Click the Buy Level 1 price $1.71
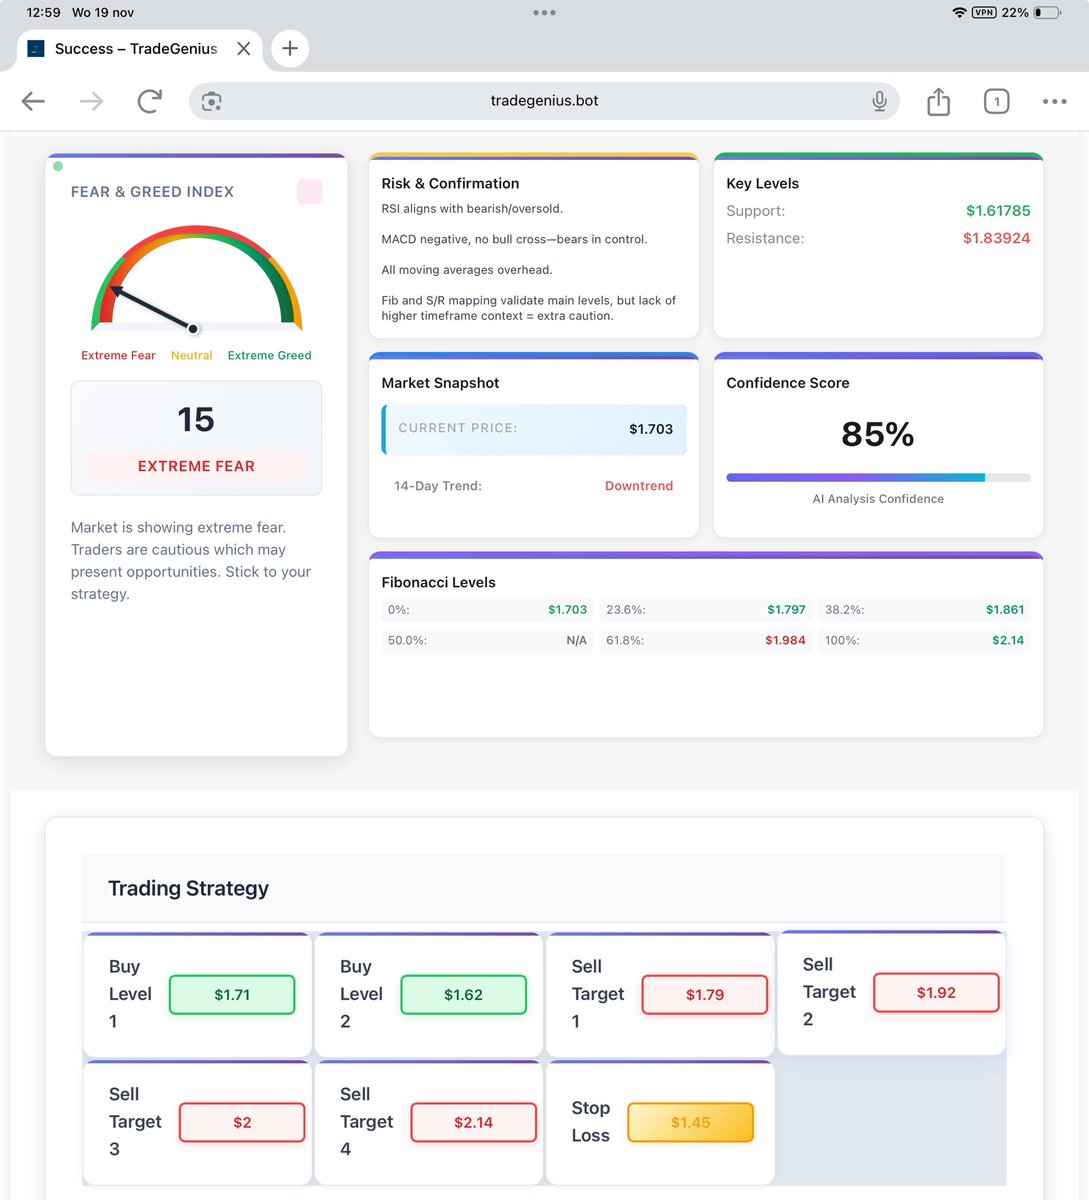Viewport: 1089px width, 1200px height. tap(232, 995)
